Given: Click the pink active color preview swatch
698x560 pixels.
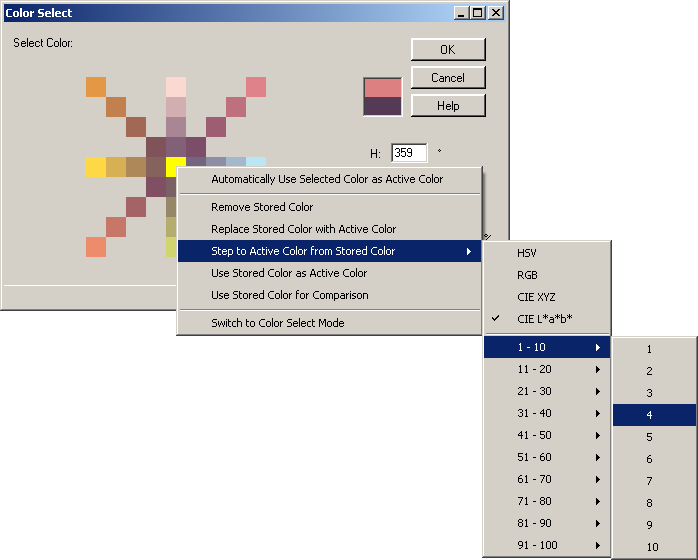Looking at the screenshot, I should click(383, 88).
